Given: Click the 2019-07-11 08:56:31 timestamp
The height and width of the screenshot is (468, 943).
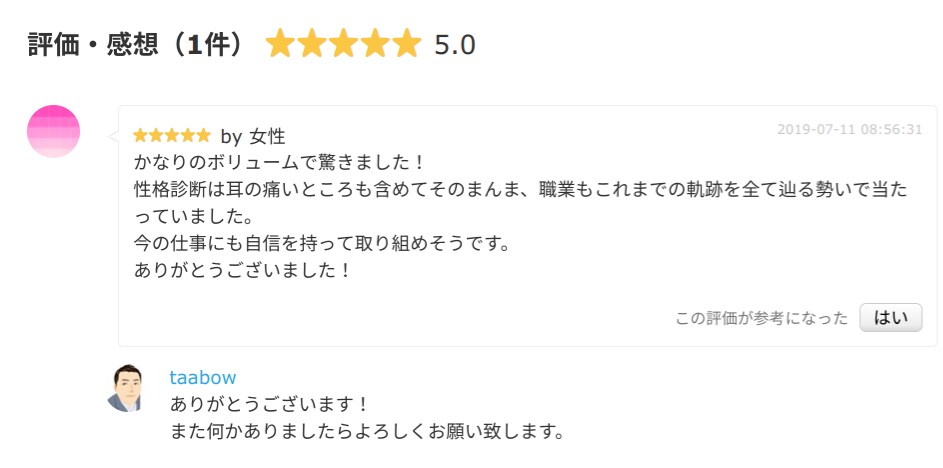Looking at the screenshot, I should pyautogui.click(x=849, y=129).
